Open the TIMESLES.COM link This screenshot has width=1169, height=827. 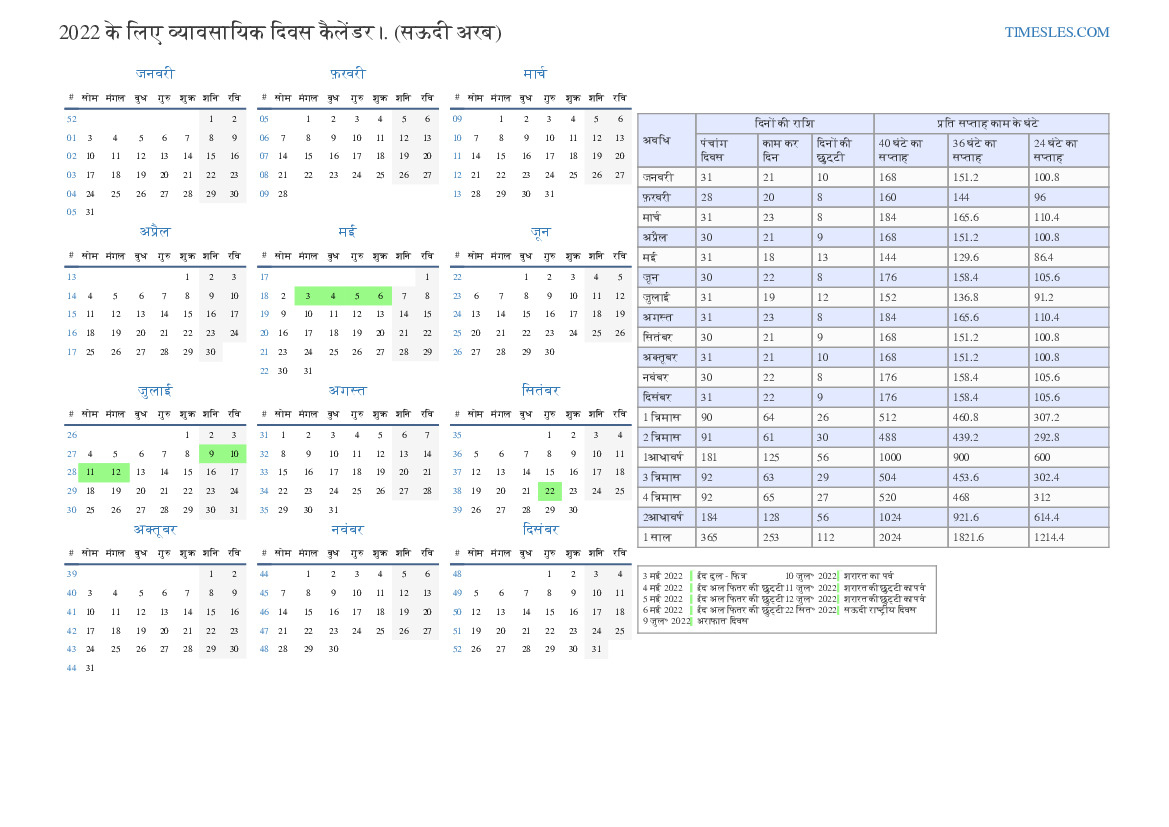point(1057,32)
